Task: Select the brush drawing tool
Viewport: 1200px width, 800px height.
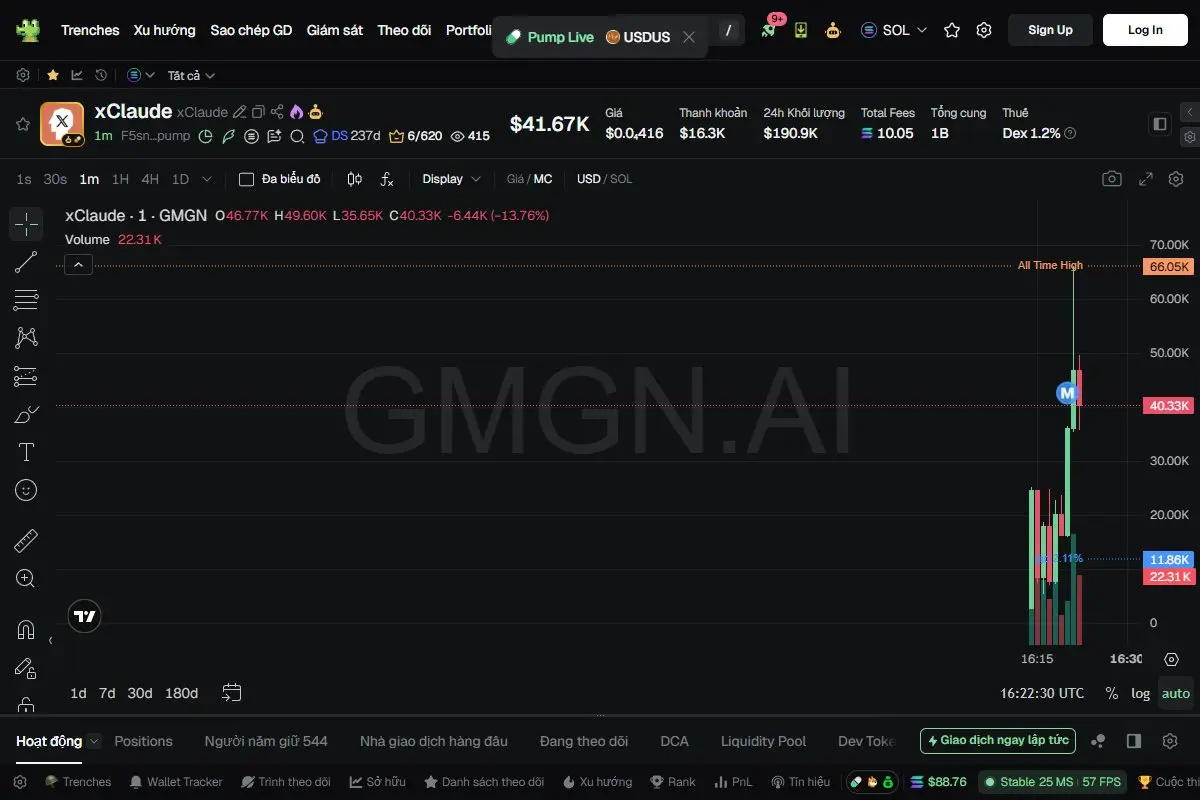Action: (x=26, y=414)
